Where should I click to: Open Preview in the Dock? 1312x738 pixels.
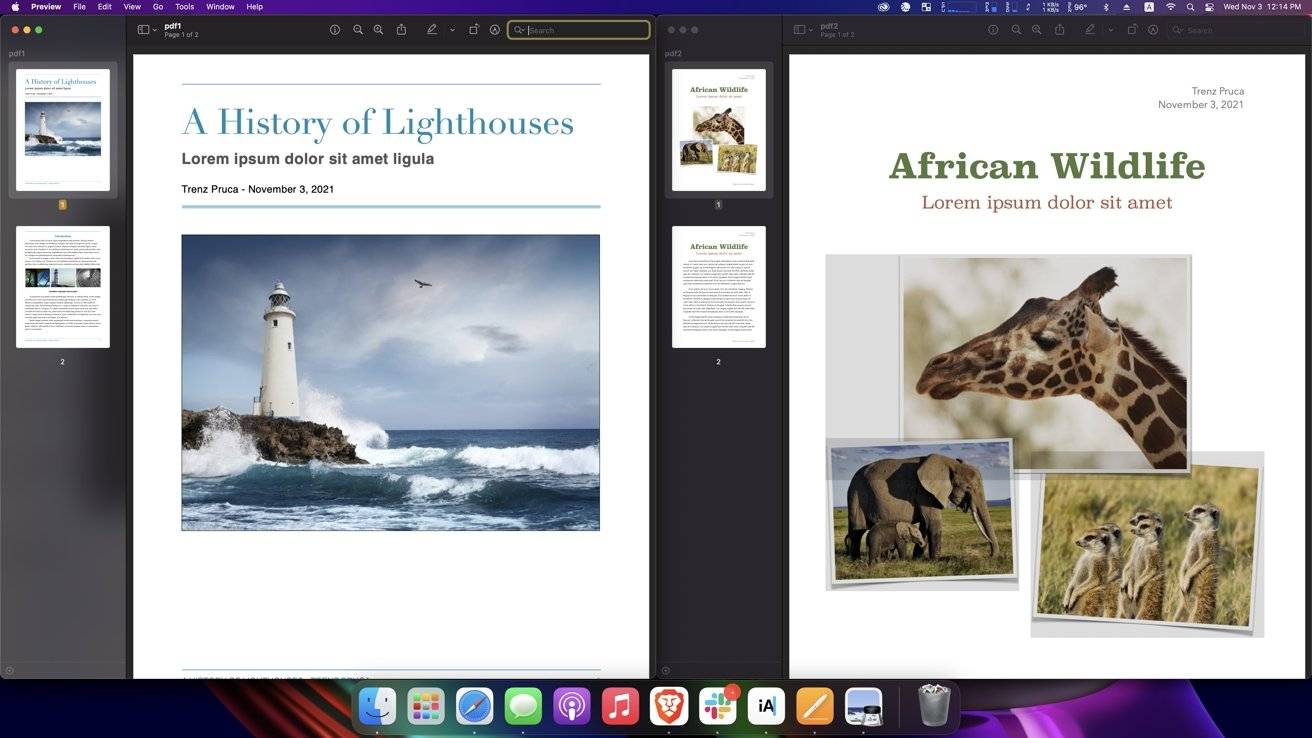(862, 706)
